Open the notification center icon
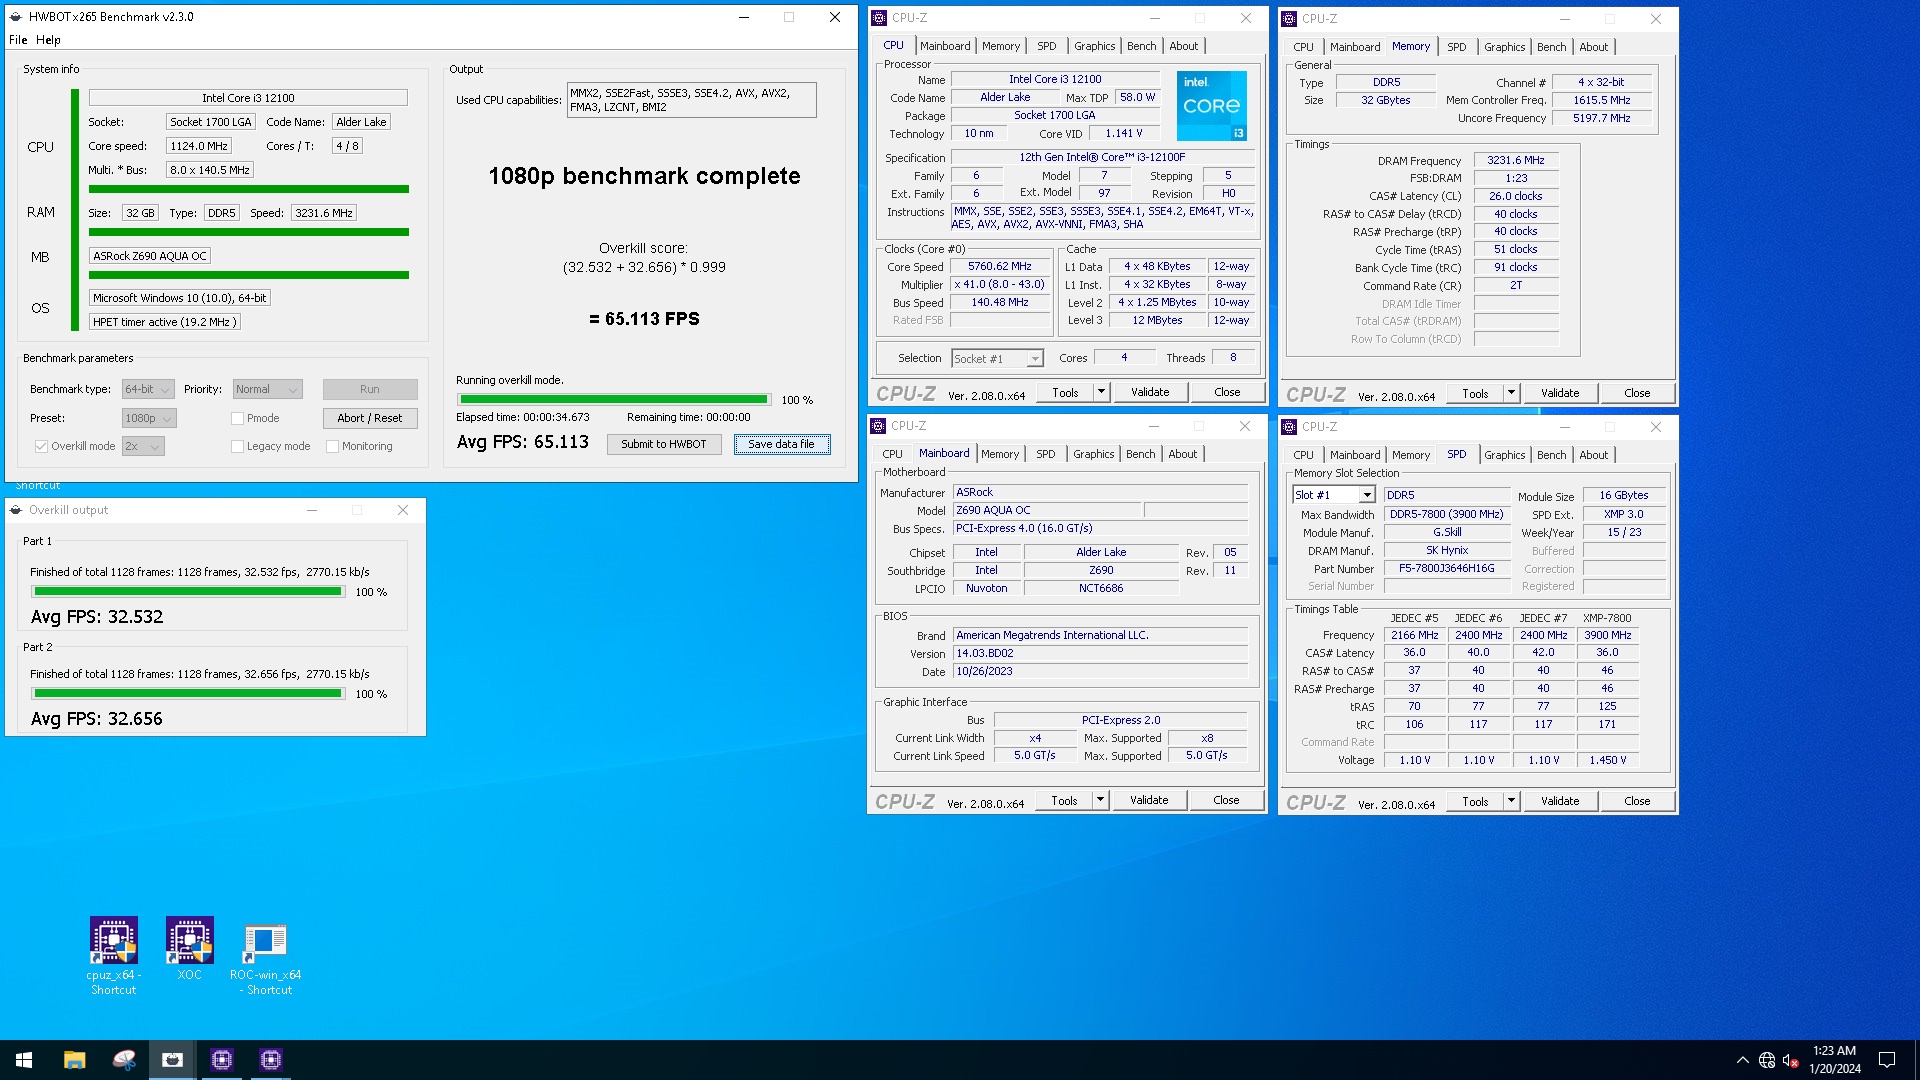 [1887, 1060]
